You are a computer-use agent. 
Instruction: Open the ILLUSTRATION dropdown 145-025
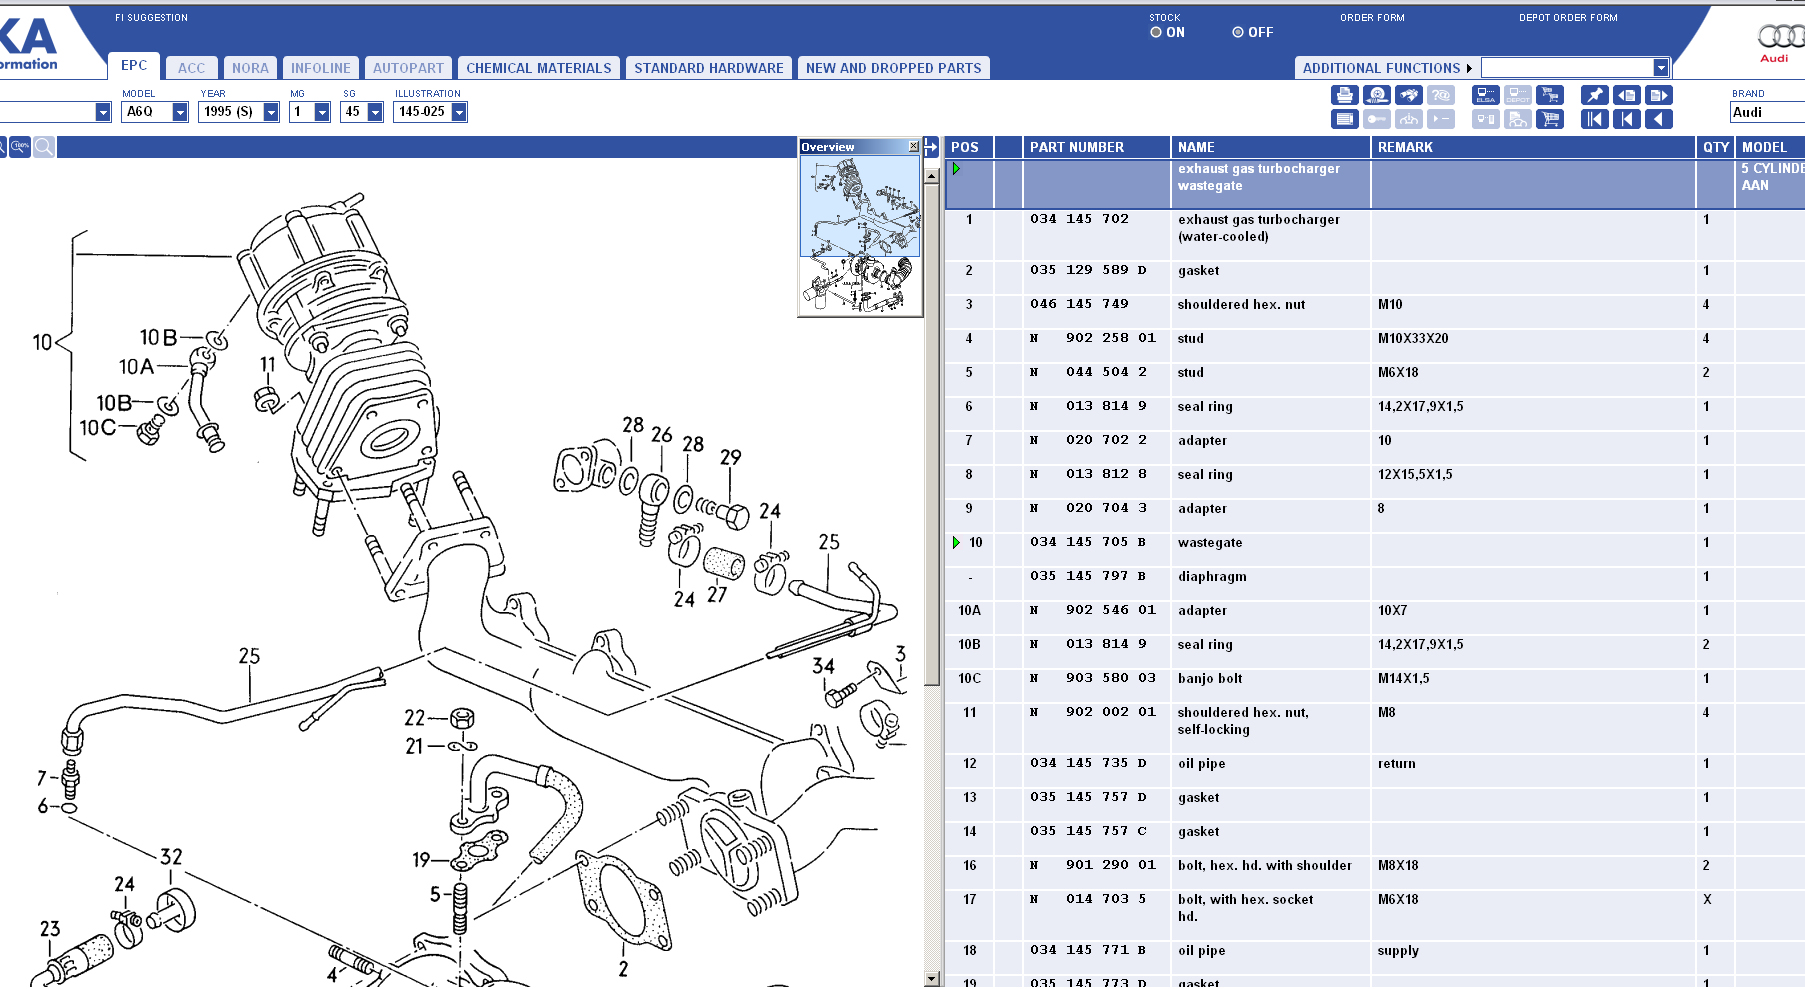coord(459,112)
